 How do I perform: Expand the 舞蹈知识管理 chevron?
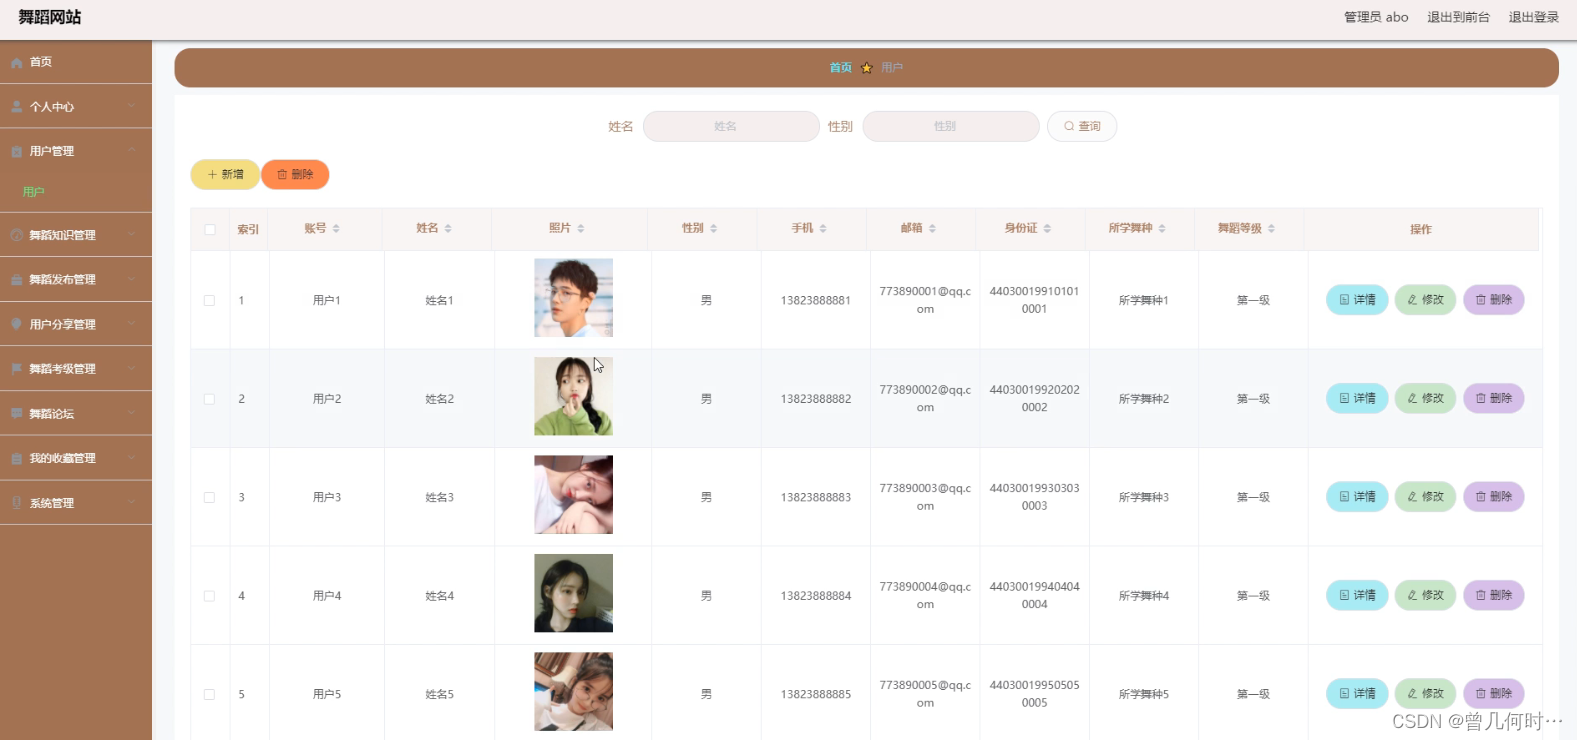(132, 235)
